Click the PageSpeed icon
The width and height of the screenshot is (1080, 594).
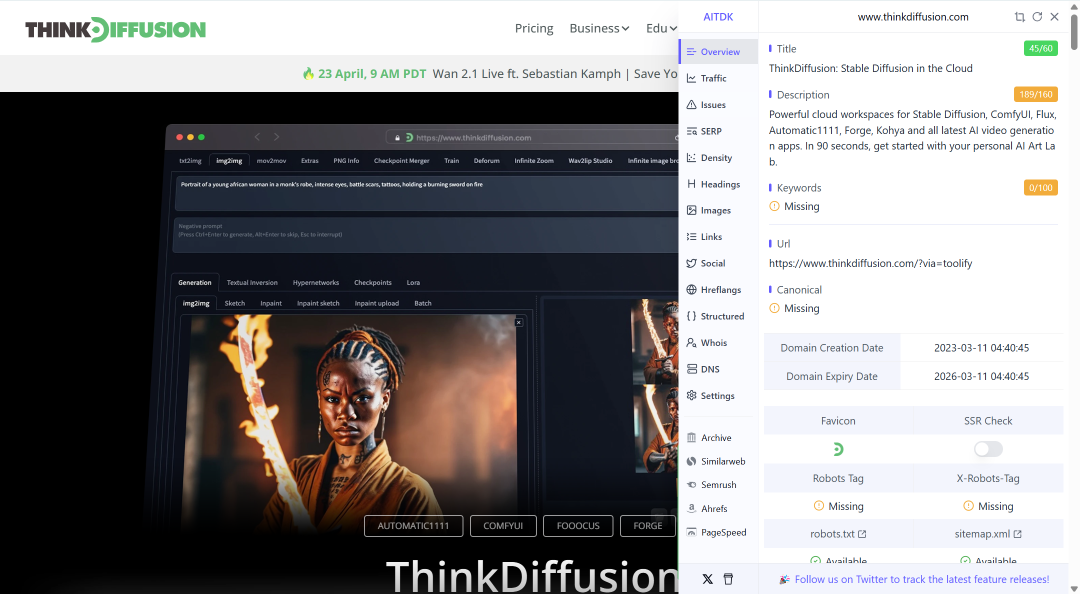click(692, 532)
